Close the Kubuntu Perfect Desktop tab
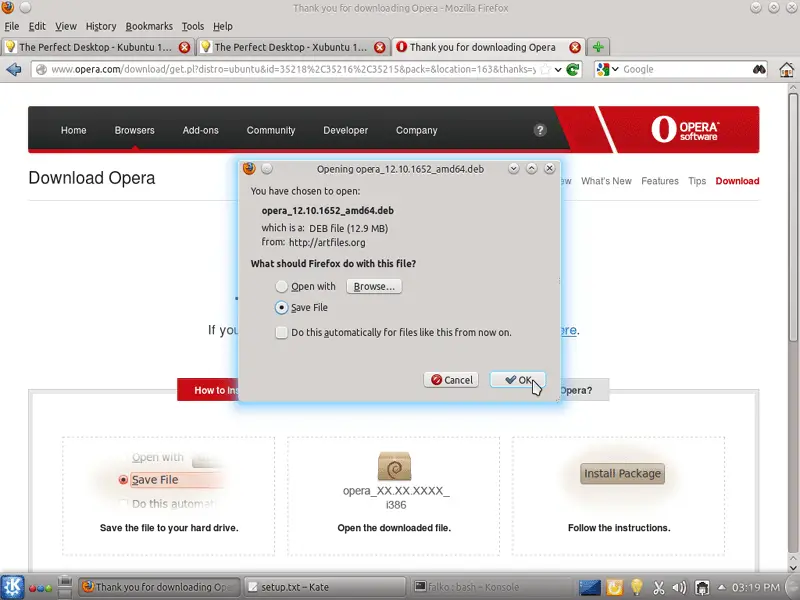The width and height of the screenshot is (800, 600). coord(184,47)
